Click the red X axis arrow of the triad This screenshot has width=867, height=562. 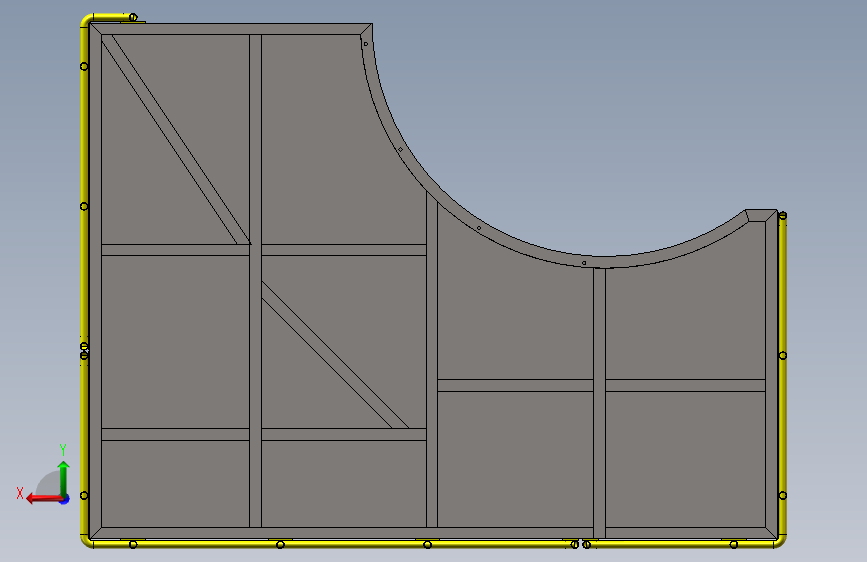(44, 499)
